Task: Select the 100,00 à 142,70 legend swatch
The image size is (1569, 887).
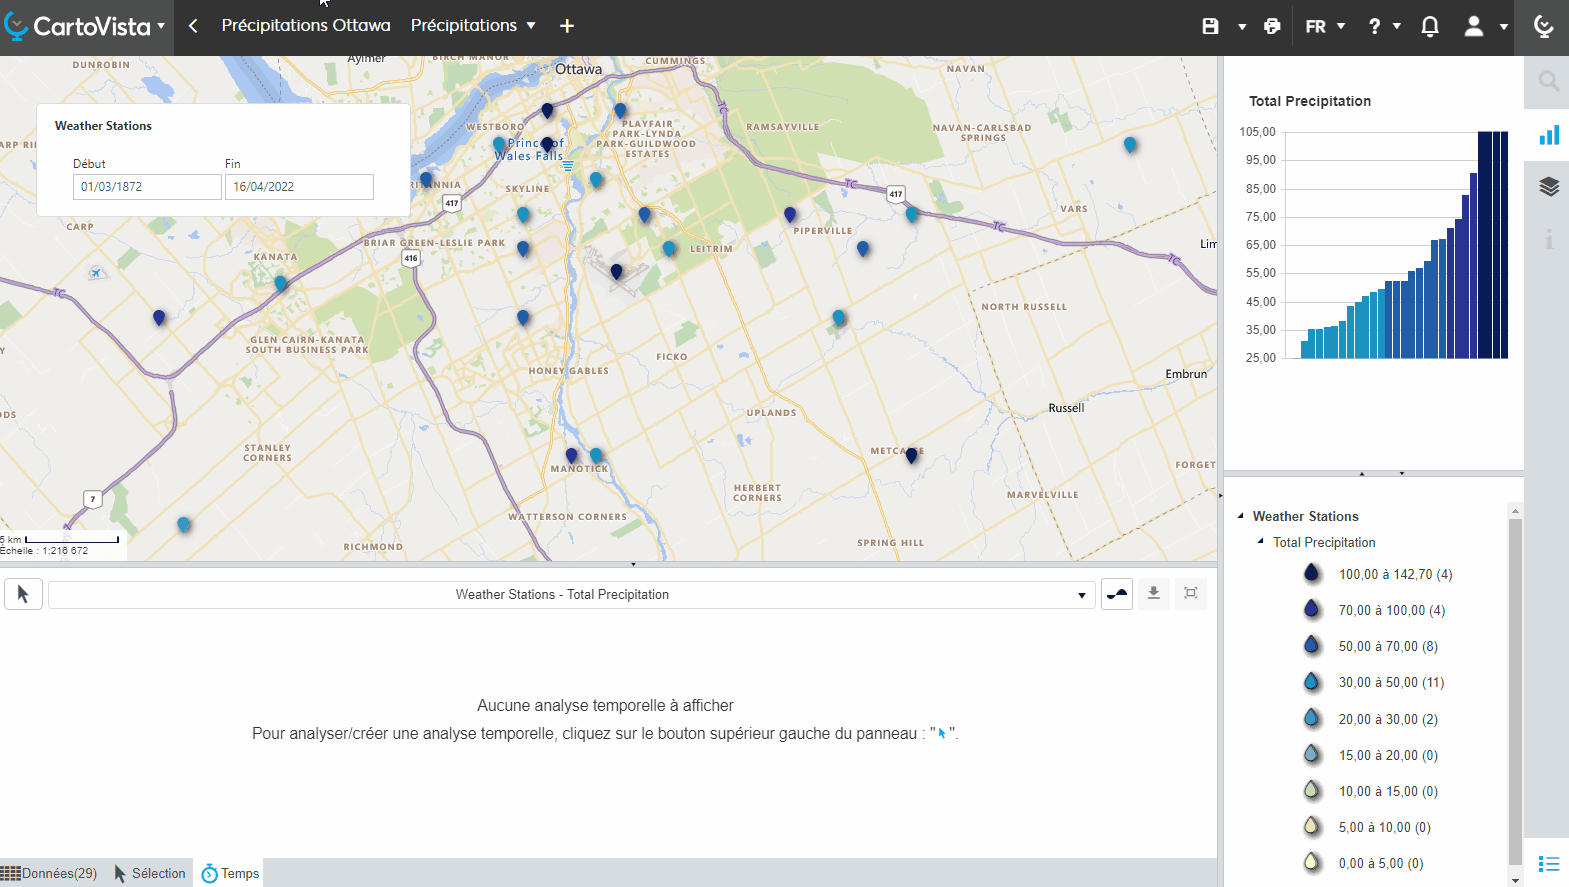Action: 1311,573
